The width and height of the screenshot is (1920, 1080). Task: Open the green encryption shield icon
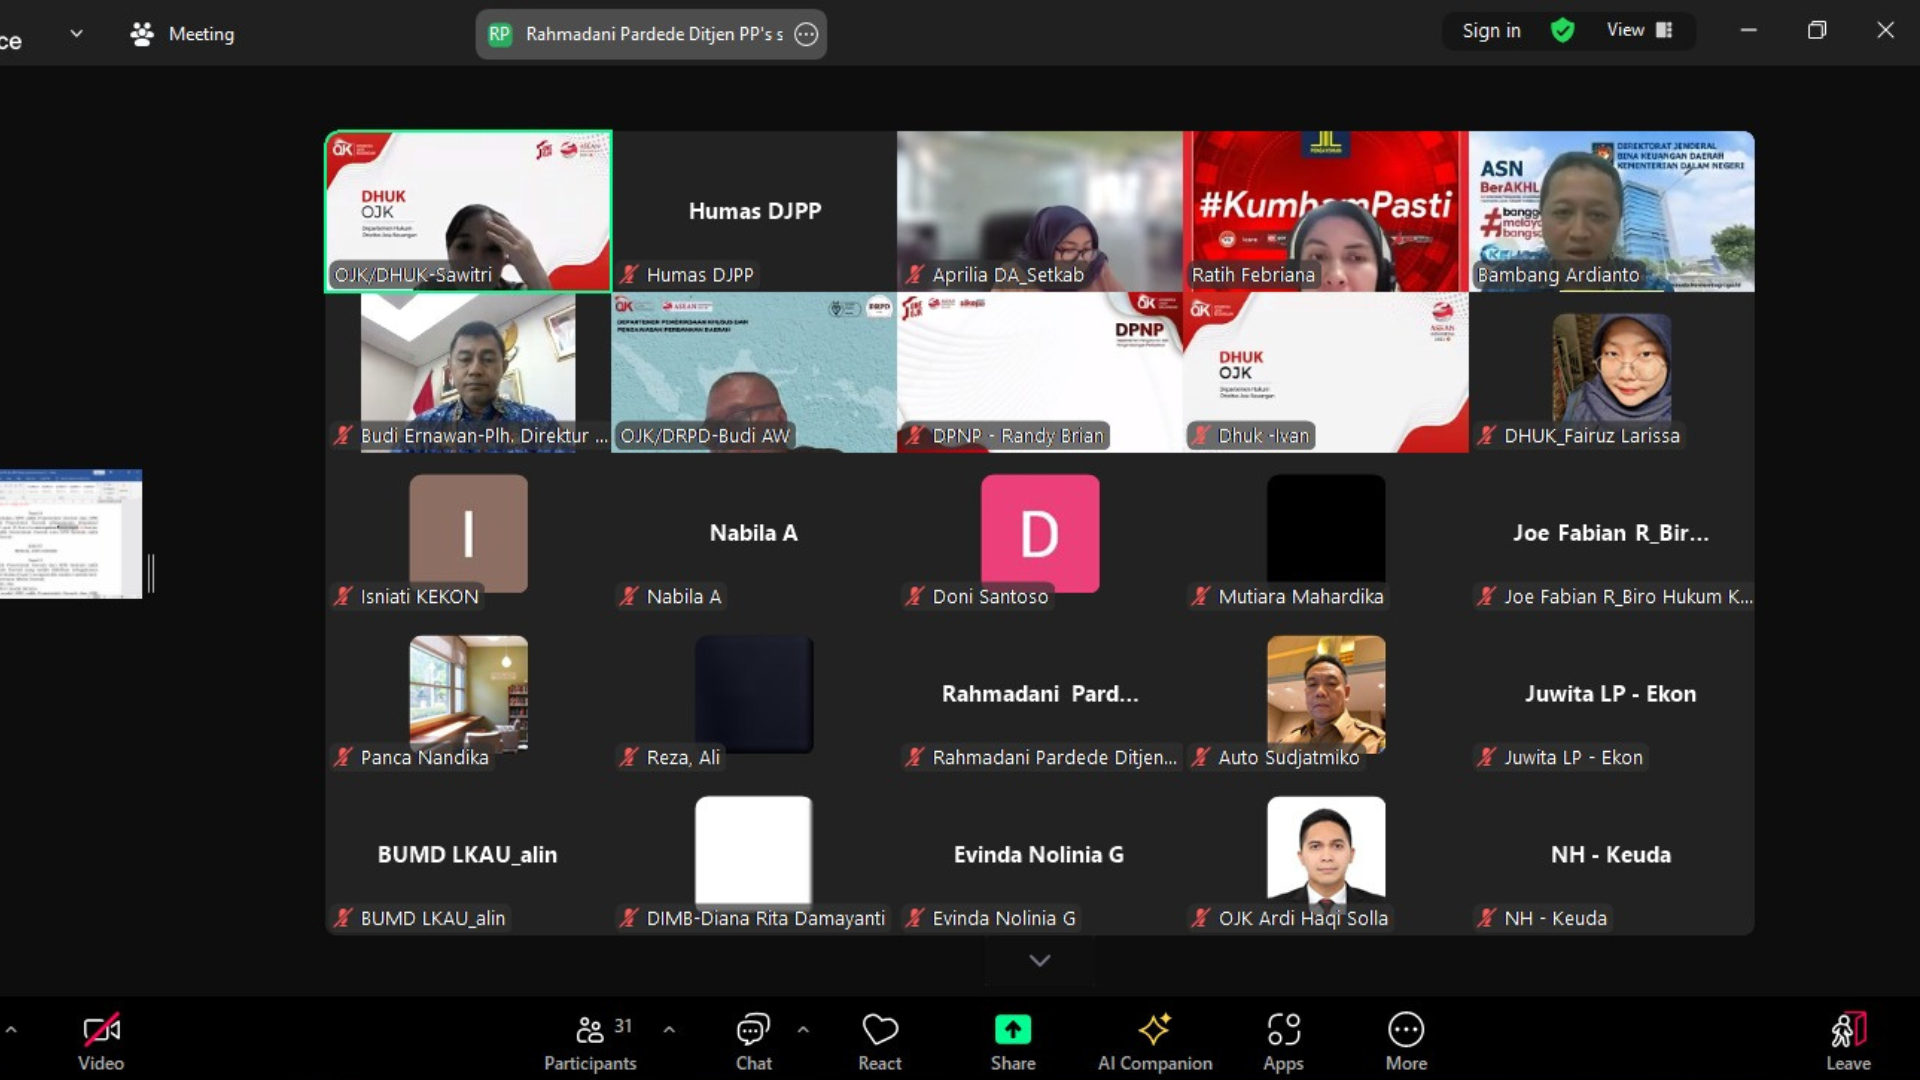pyautogui.click(x=1562, y=31)
